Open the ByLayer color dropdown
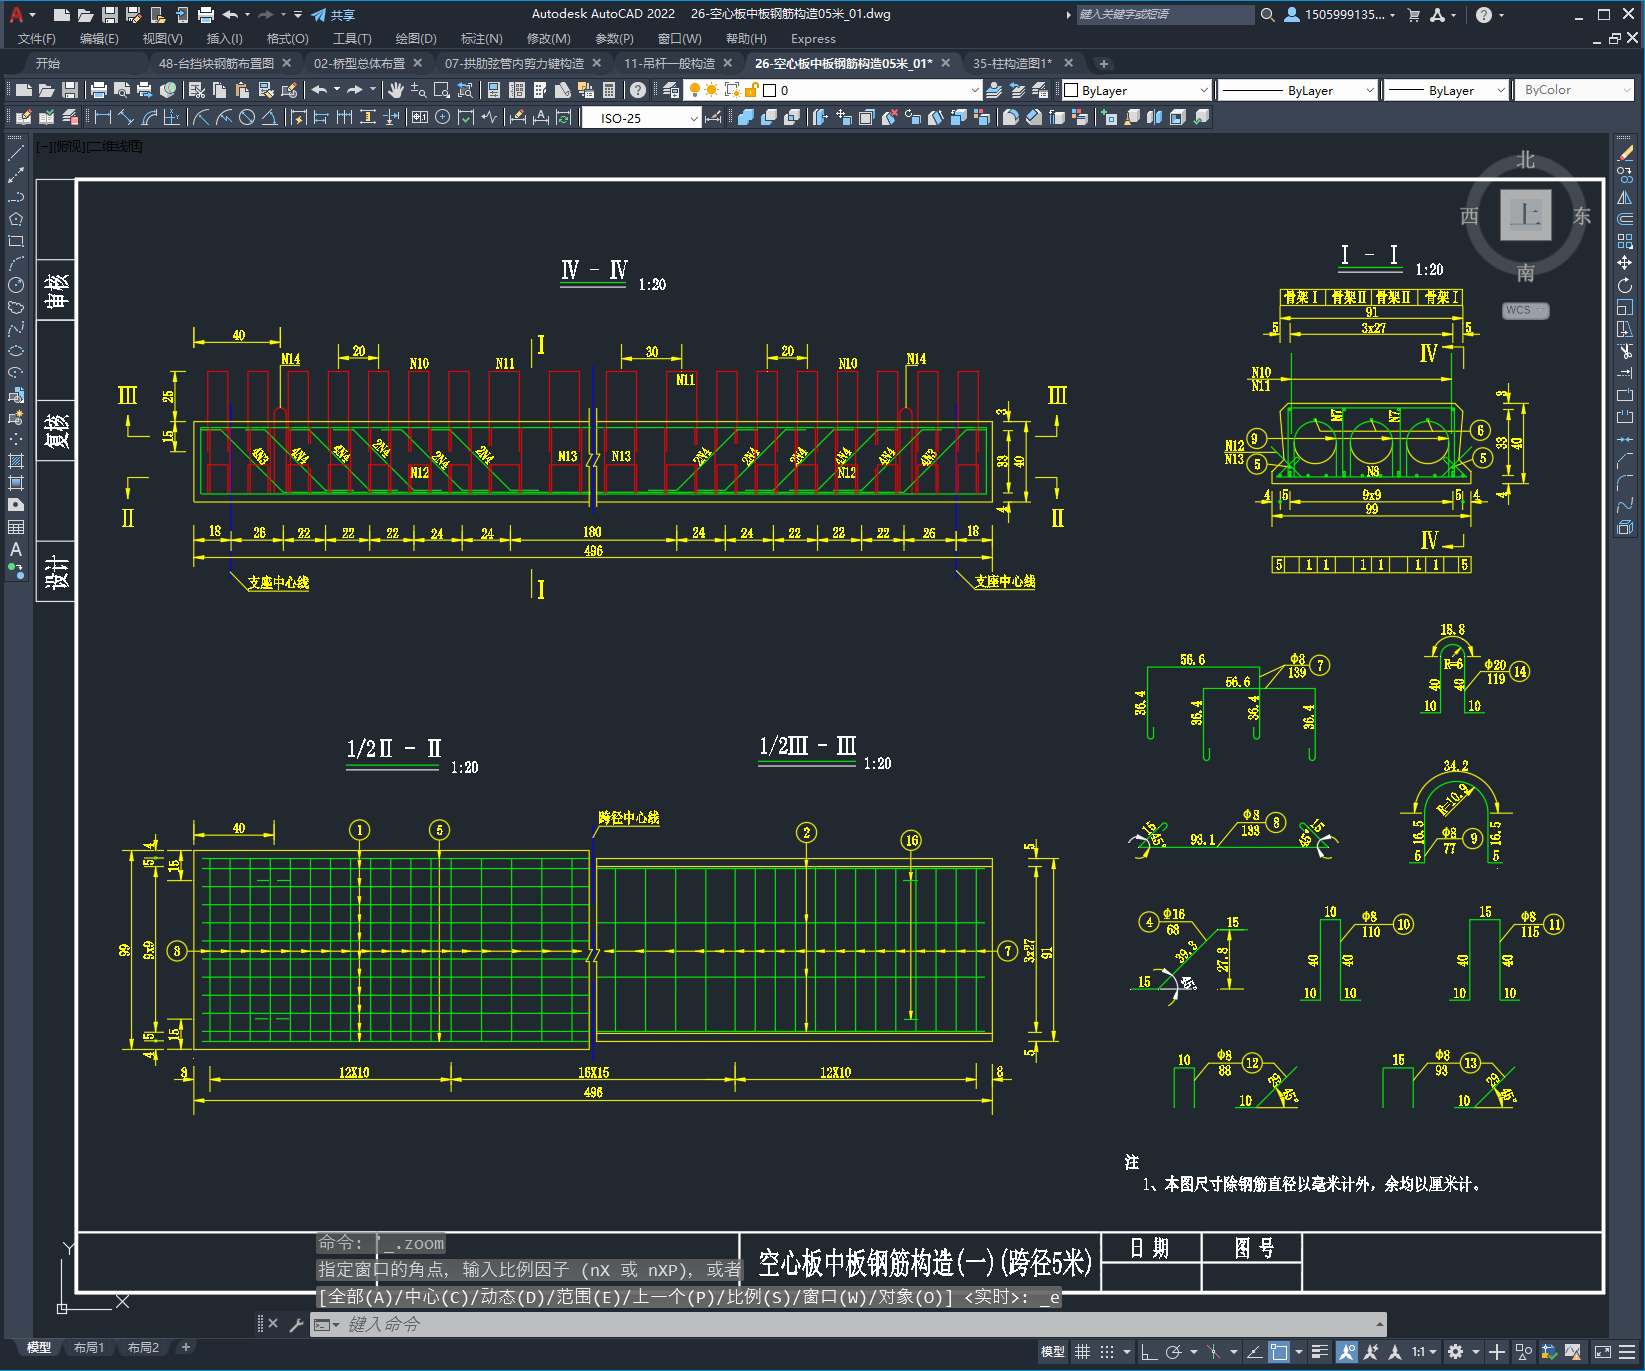 [1137, 90]
